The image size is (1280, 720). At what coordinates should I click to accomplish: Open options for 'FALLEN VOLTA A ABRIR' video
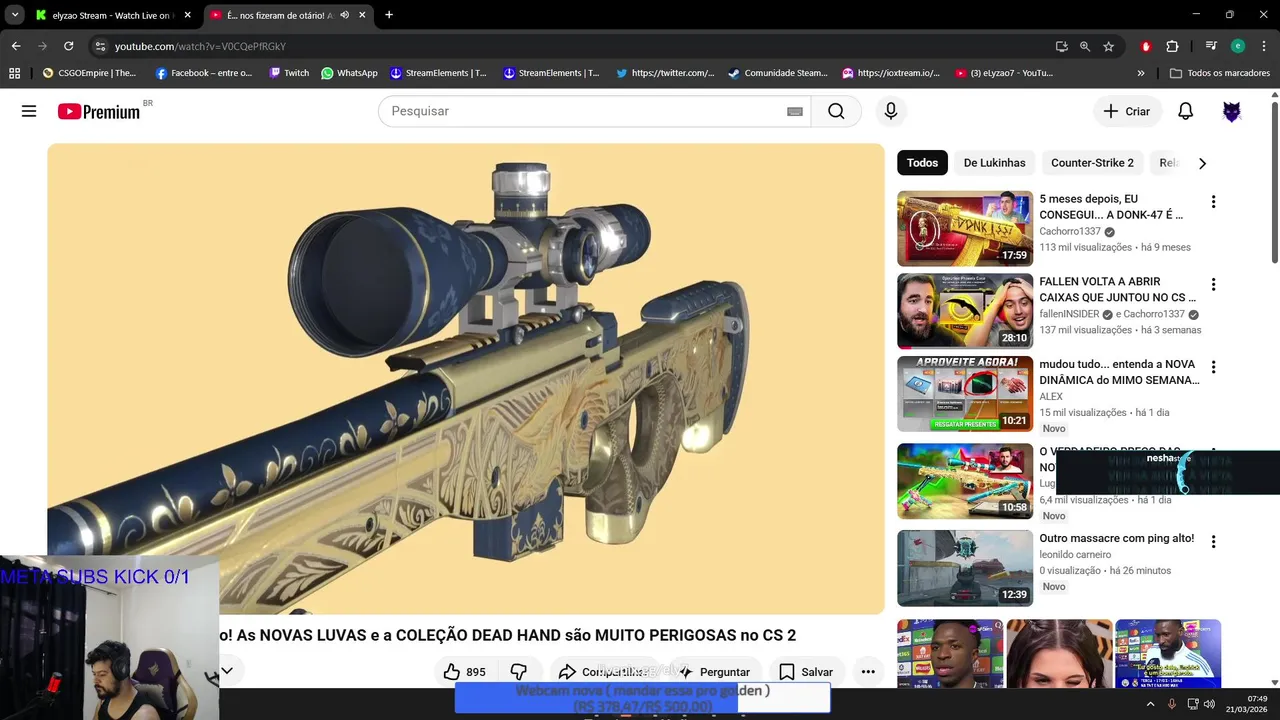tap(1213, 285)
